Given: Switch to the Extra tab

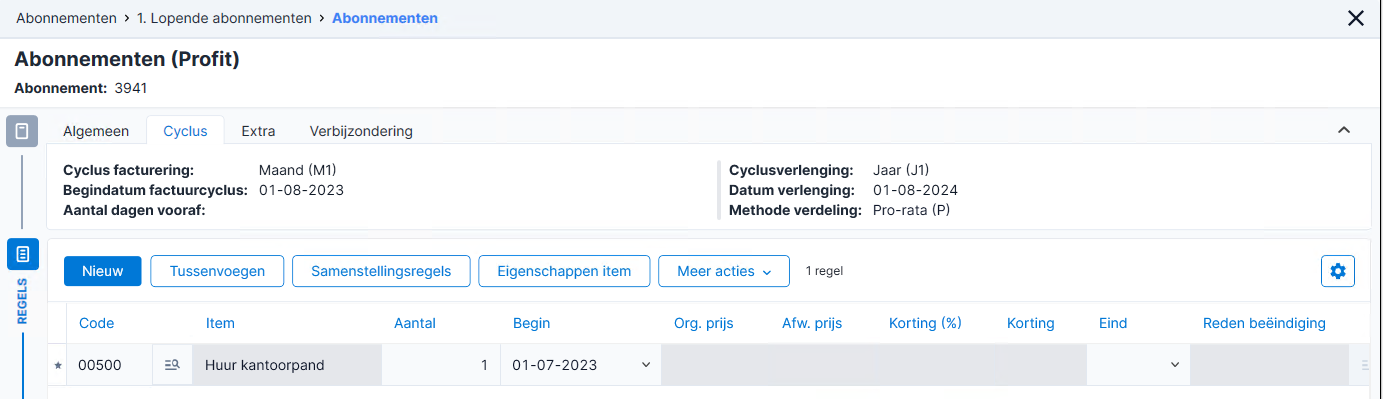Looking at the screenshot, I should tap(258, 131).
